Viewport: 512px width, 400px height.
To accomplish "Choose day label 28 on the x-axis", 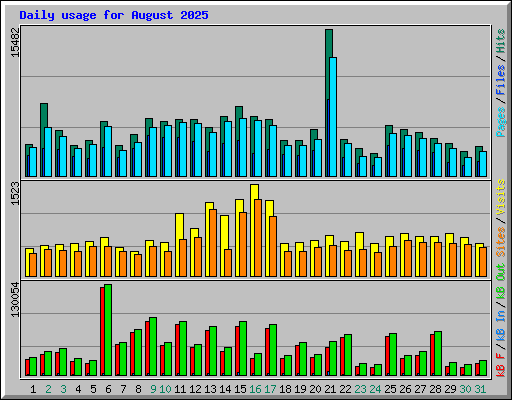I will point(435,389).
